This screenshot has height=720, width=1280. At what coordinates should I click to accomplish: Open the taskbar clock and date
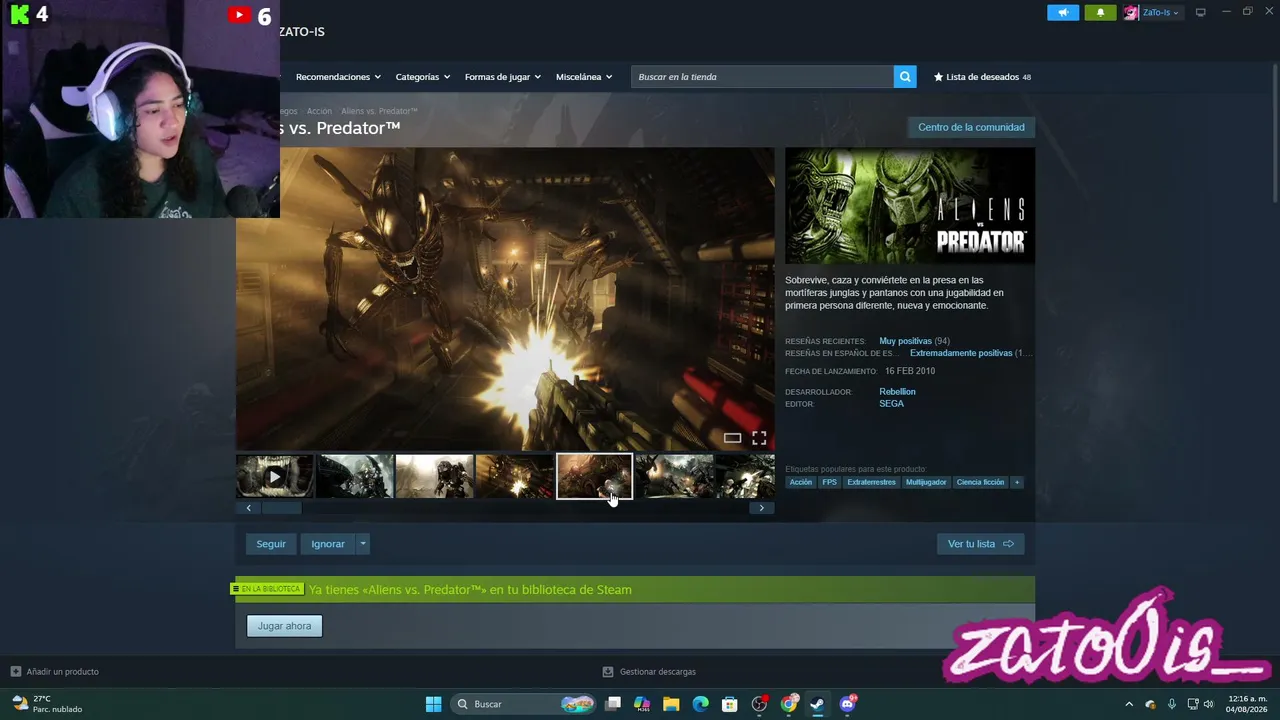coord(1247,704)
